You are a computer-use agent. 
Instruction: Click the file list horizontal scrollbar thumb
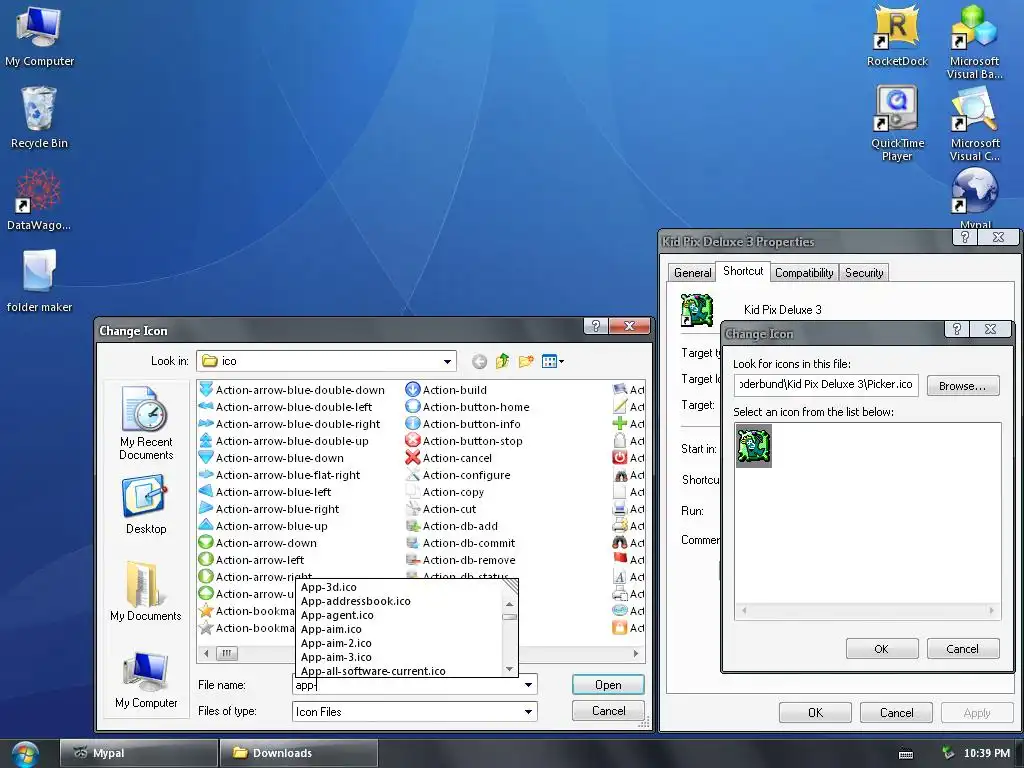click(227, 653)
